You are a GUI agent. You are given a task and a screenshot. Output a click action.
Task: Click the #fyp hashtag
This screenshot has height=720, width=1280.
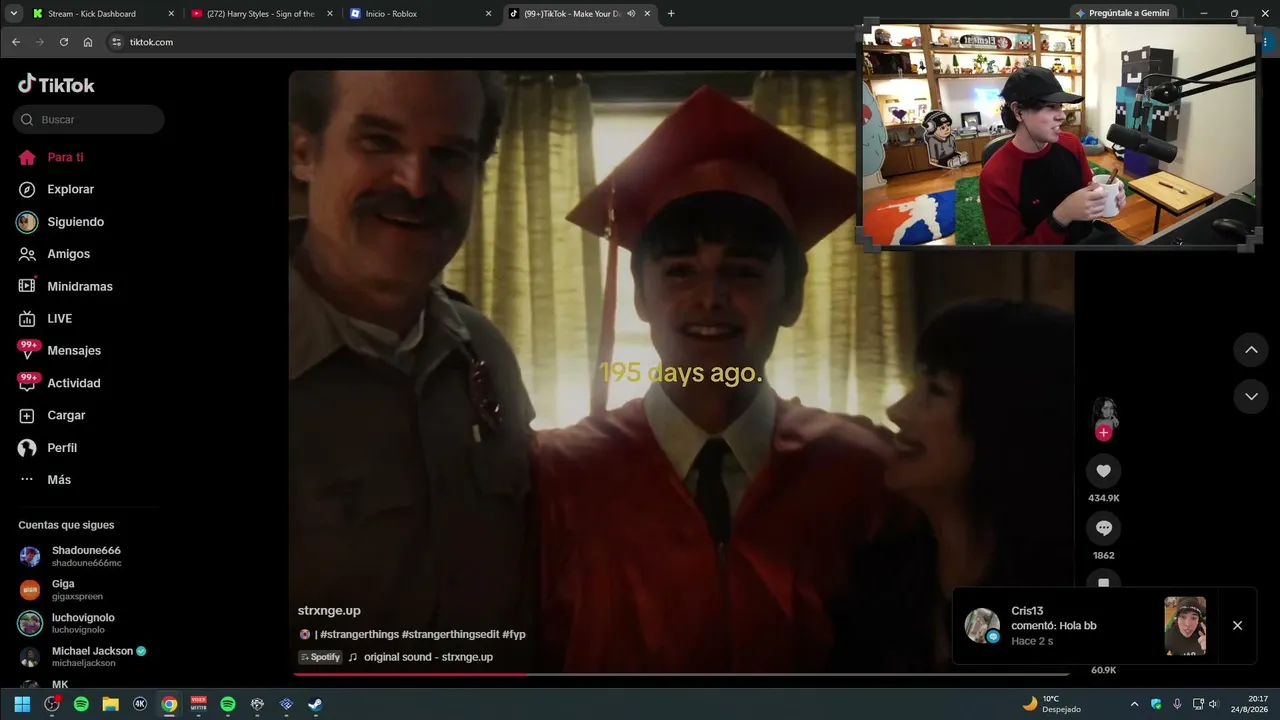(x=514, y=634)
